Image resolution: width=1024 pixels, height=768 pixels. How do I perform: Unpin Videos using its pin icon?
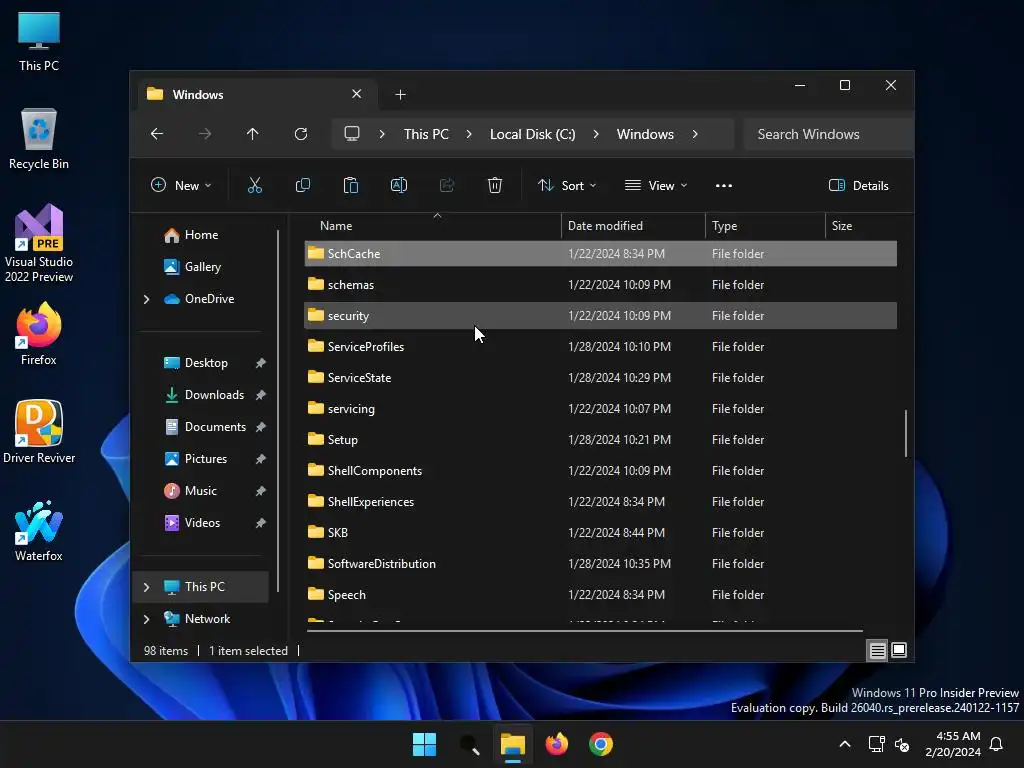coord(261,523)
